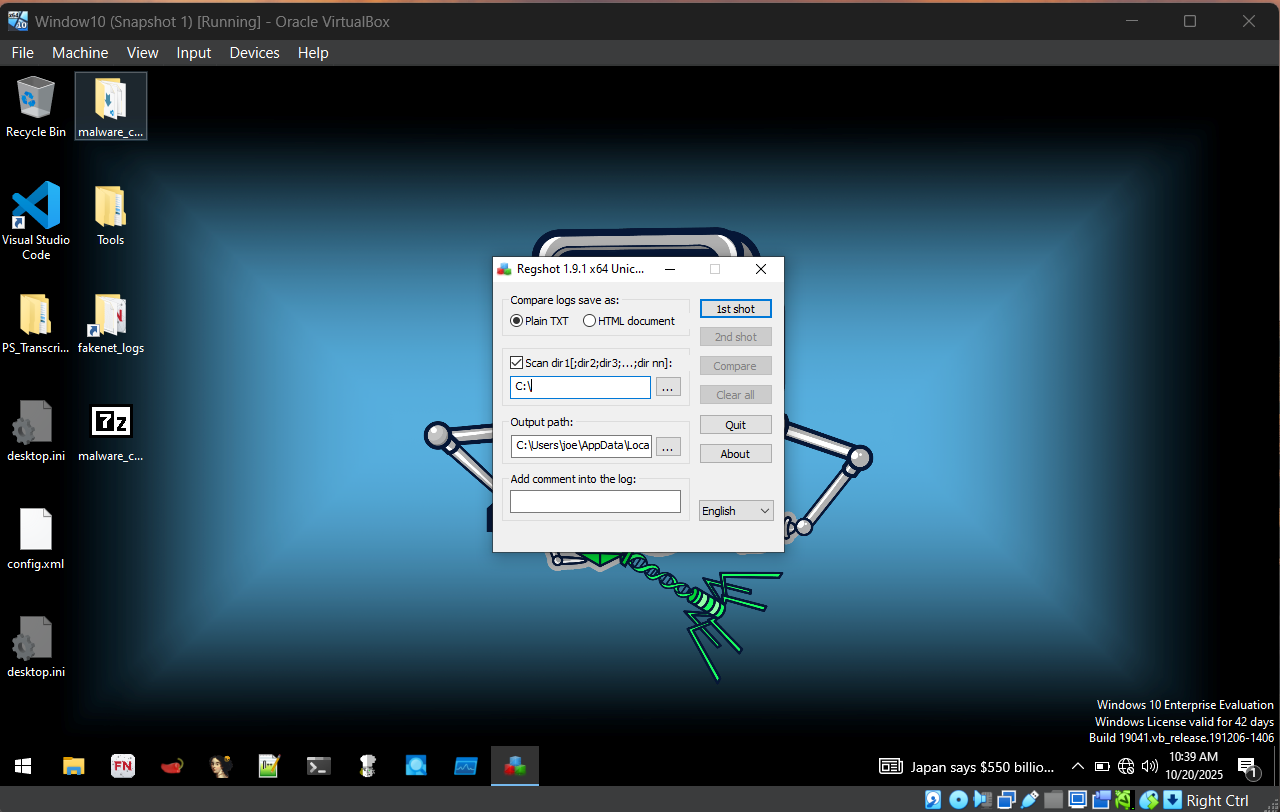The image size is (1280, 812).
Task: Click the VirtualBox recording status icon
Action: click(1101, 800)
